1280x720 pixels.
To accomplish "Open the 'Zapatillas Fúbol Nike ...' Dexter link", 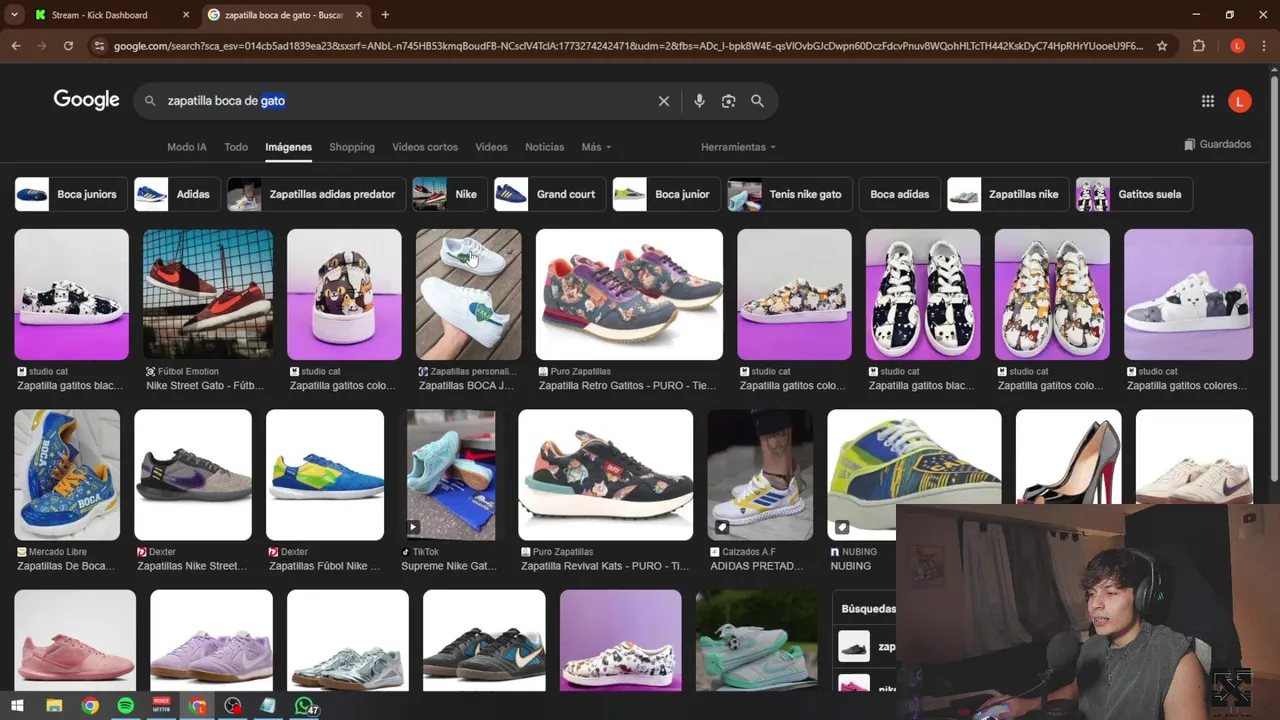I will coord(324,566).
